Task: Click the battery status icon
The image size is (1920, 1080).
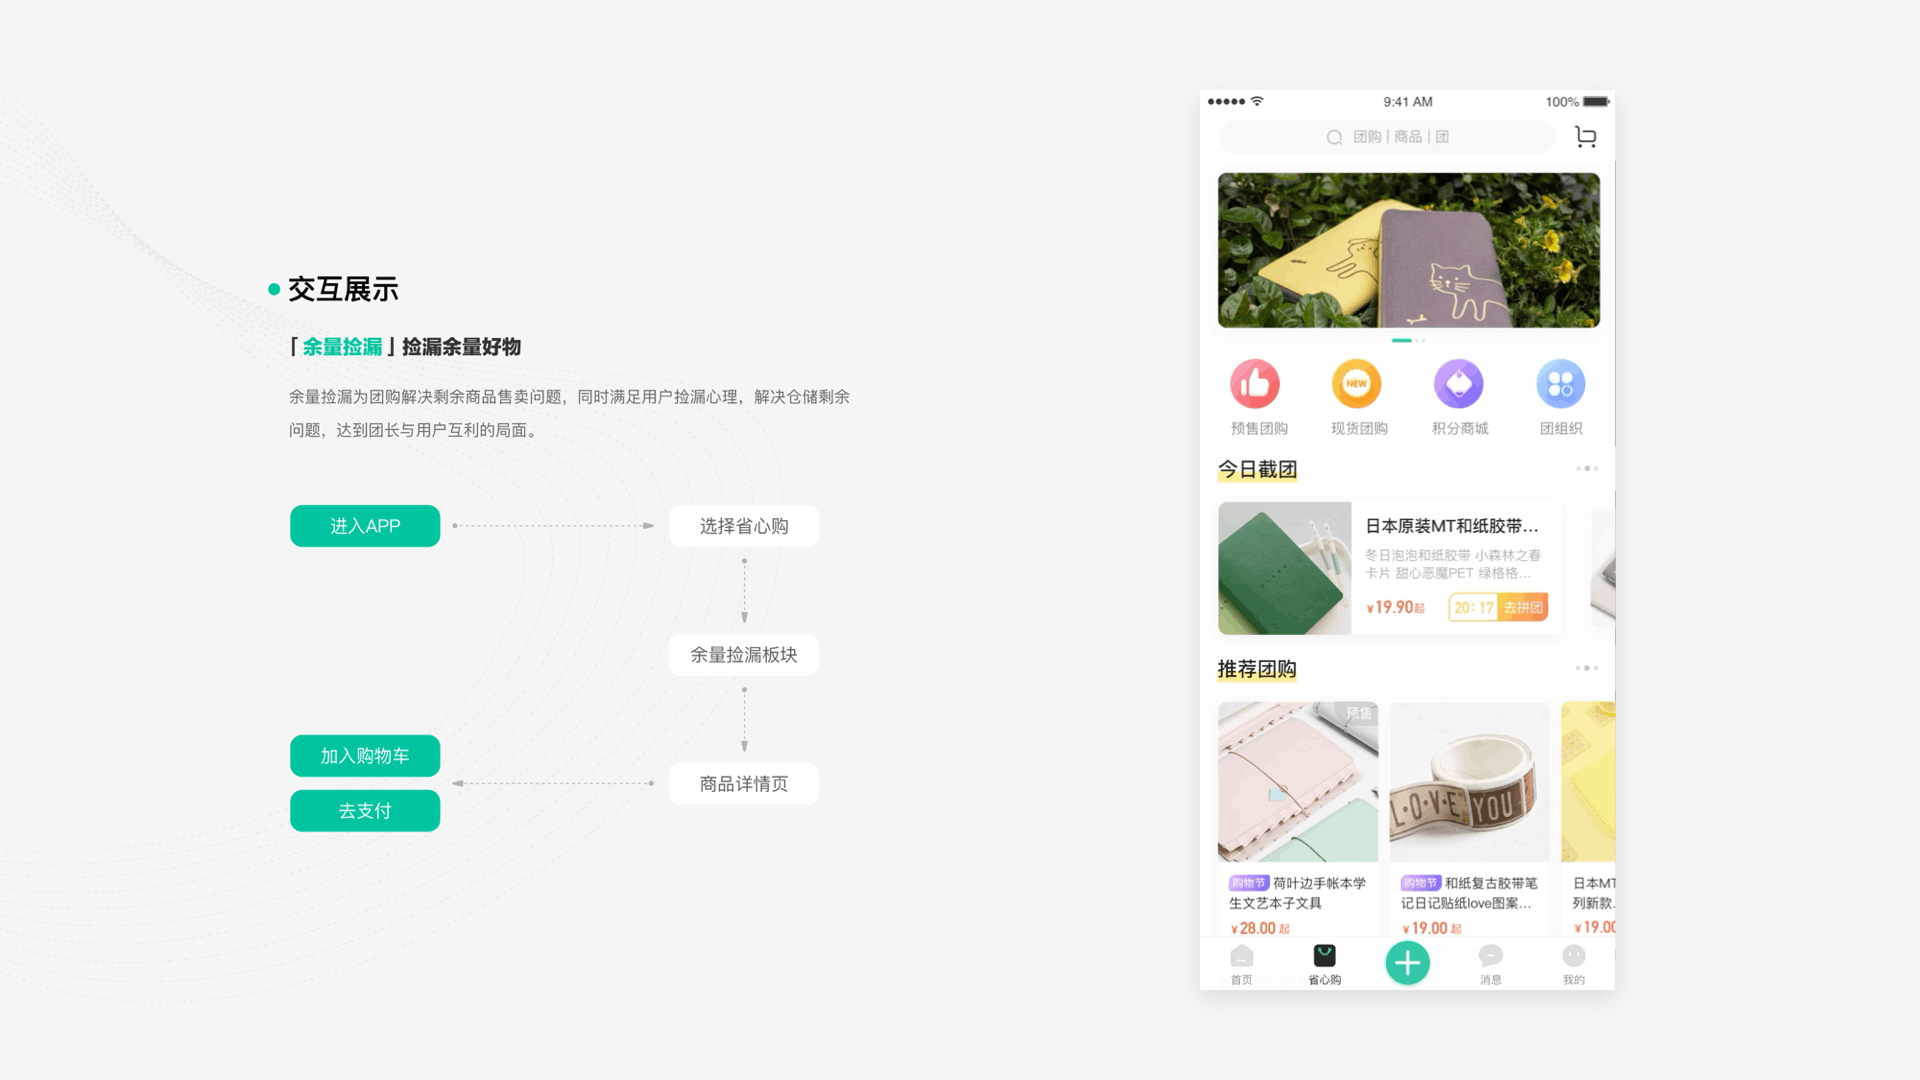Action: 1596,102
